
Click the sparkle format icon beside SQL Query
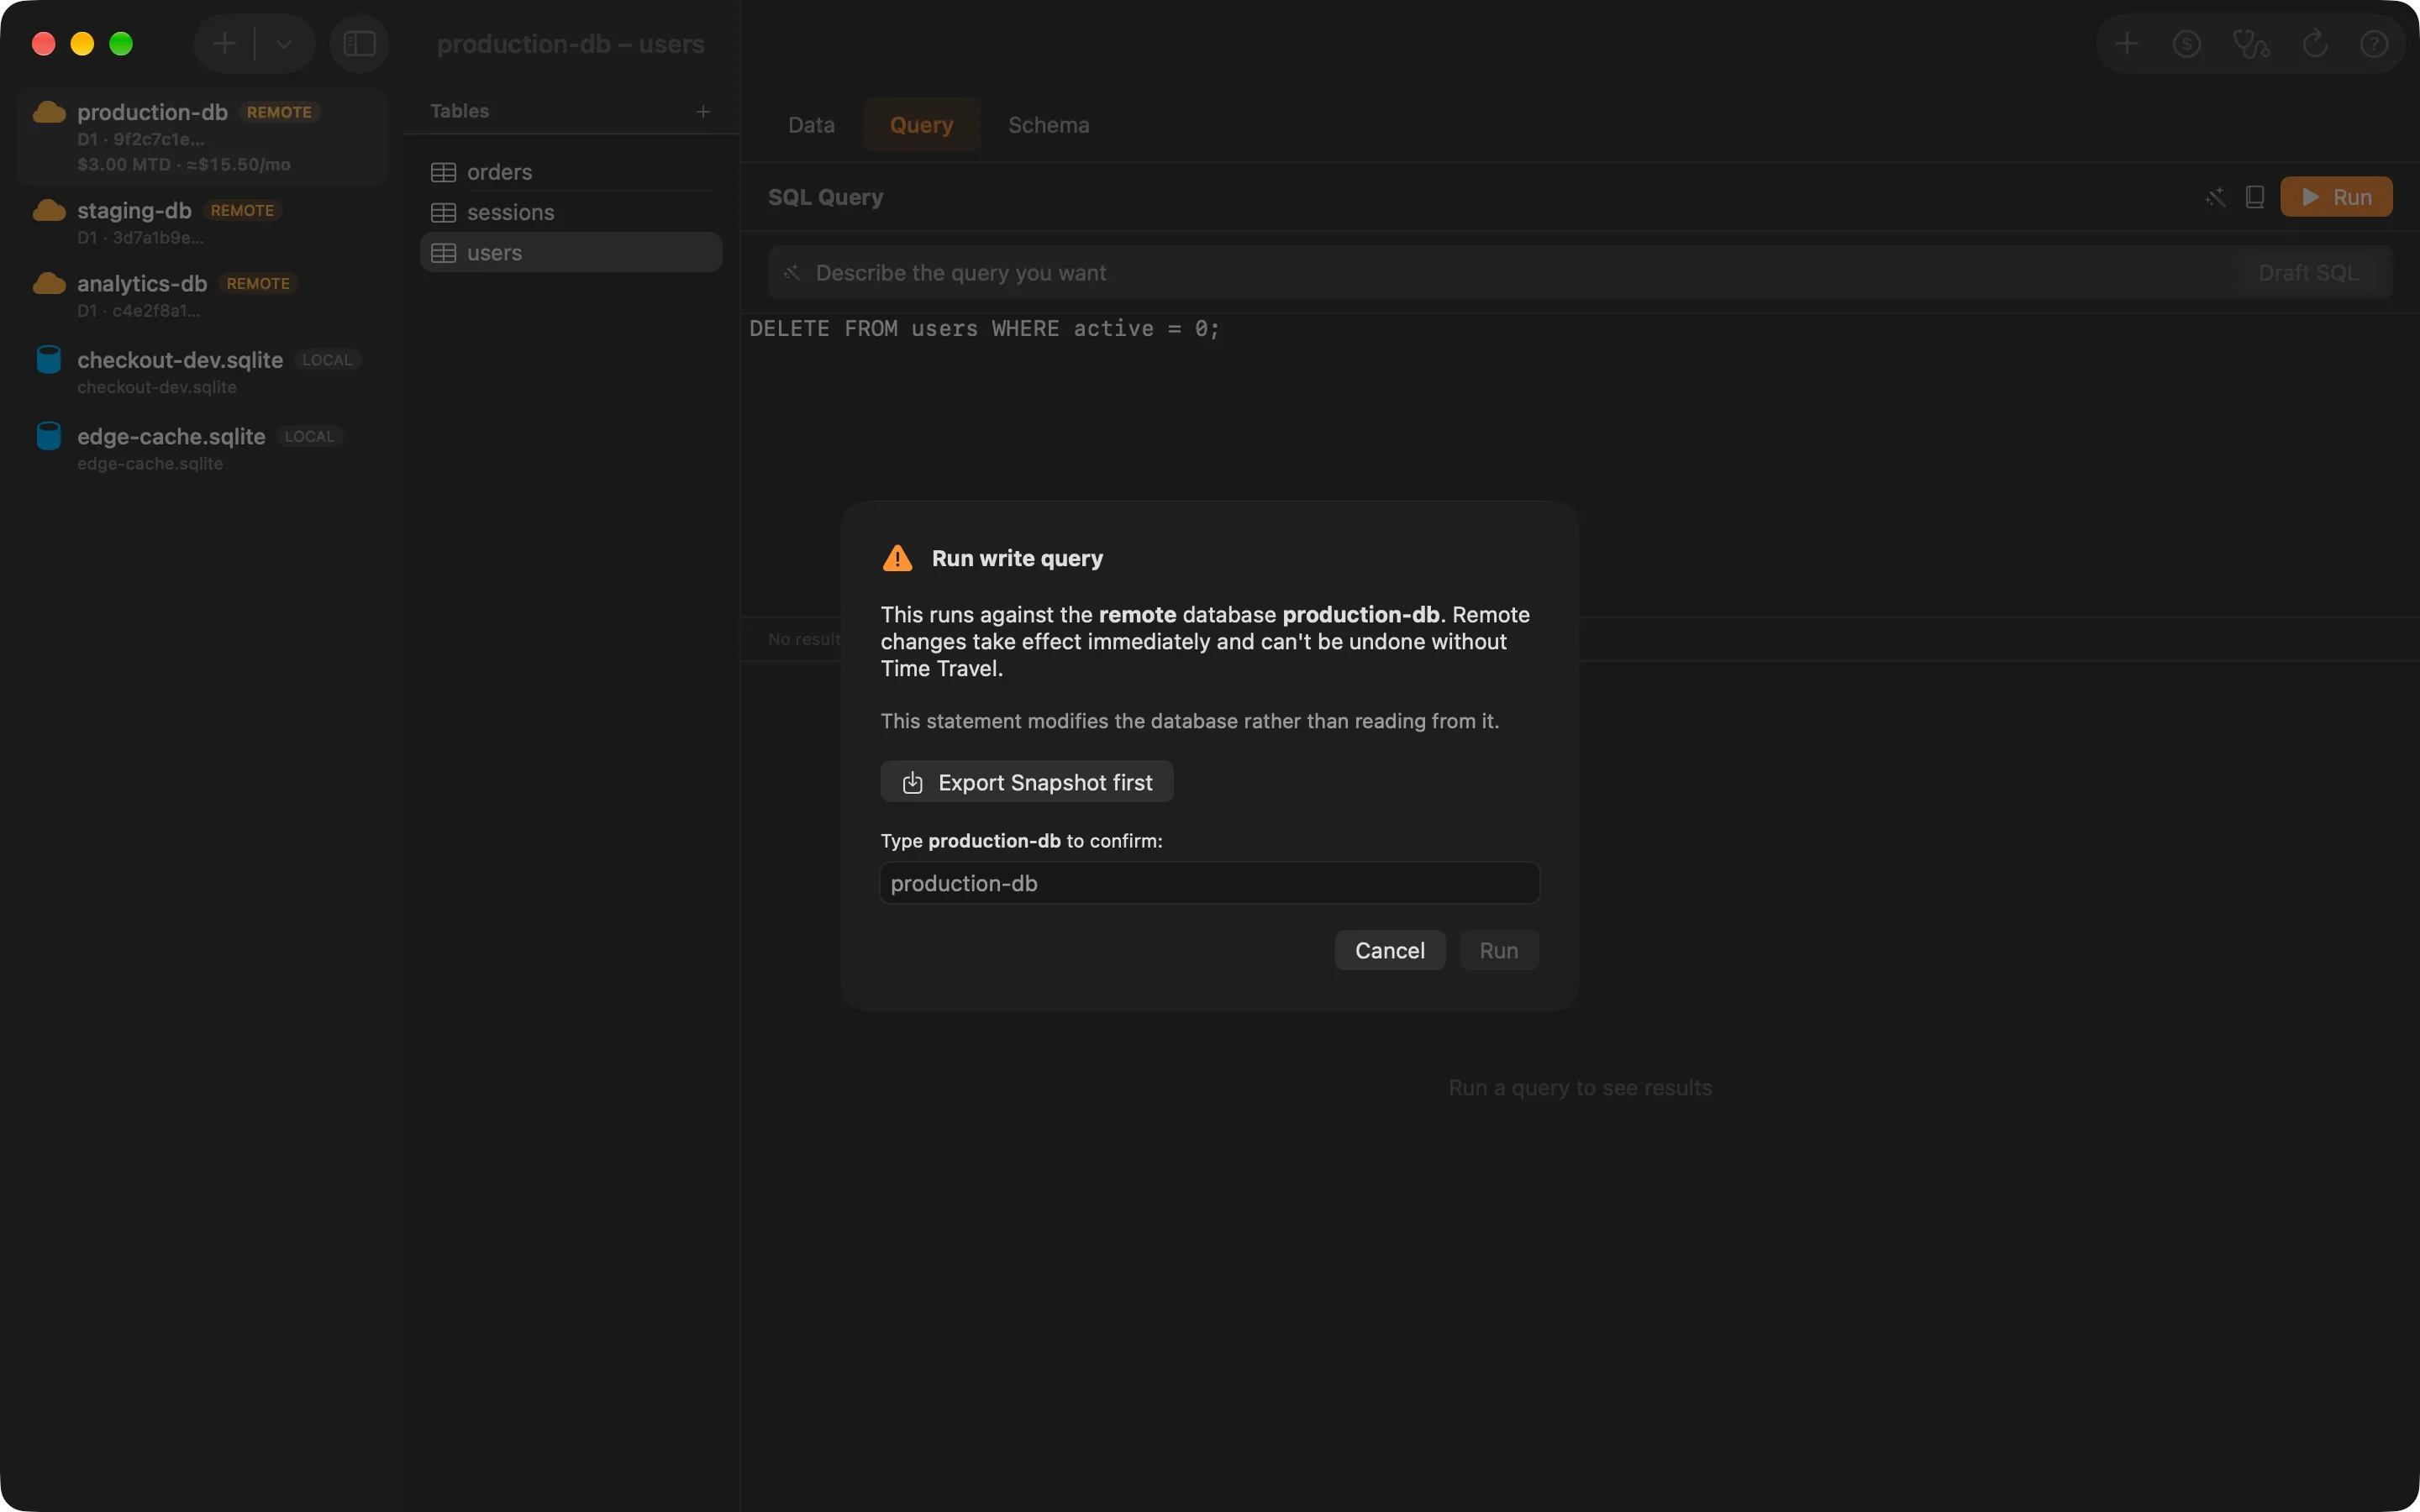click(x=2215, y=197)
